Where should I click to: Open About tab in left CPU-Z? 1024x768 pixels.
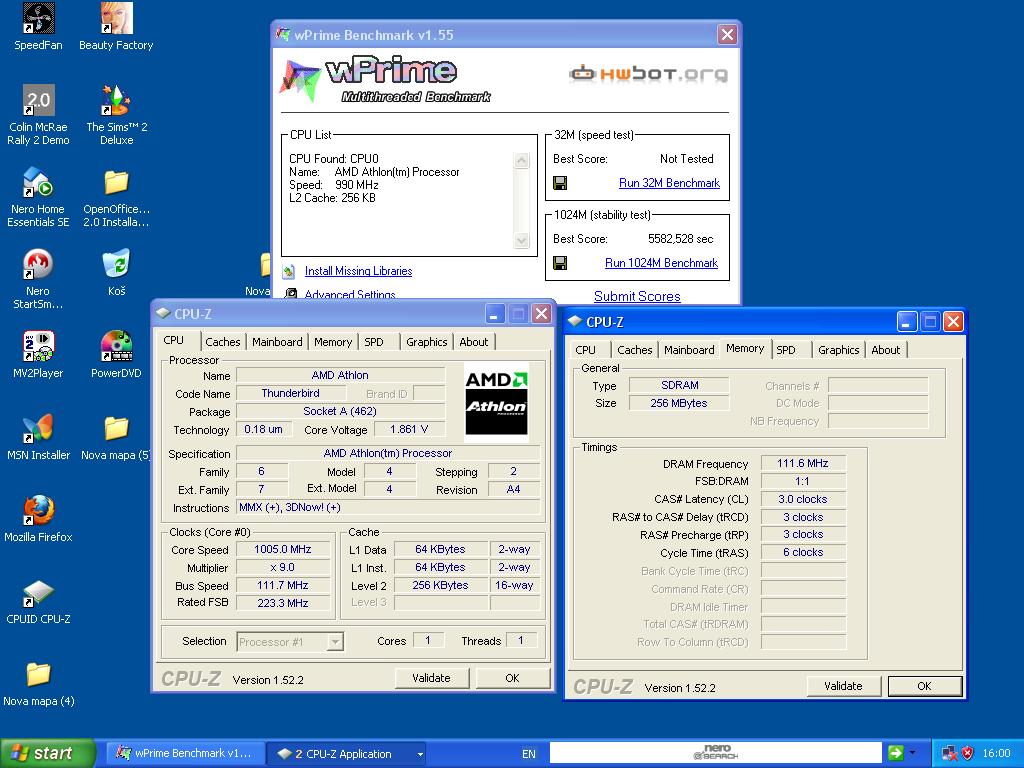coord(473,342)
